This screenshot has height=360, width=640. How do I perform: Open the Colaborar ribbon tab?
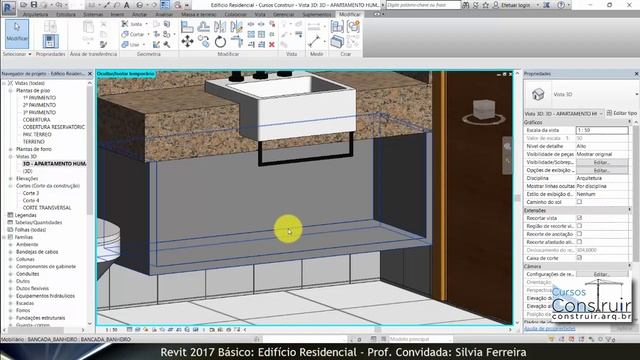click(236, 14)
